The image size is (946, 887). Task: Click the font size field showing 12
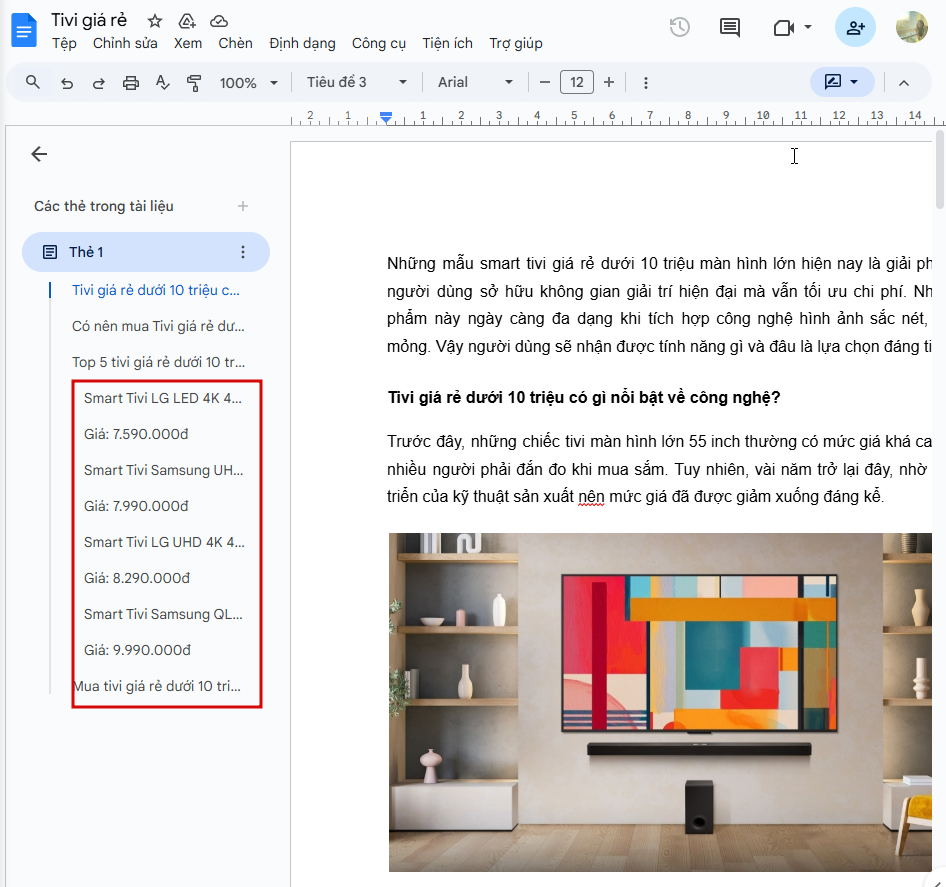point(577,82)
